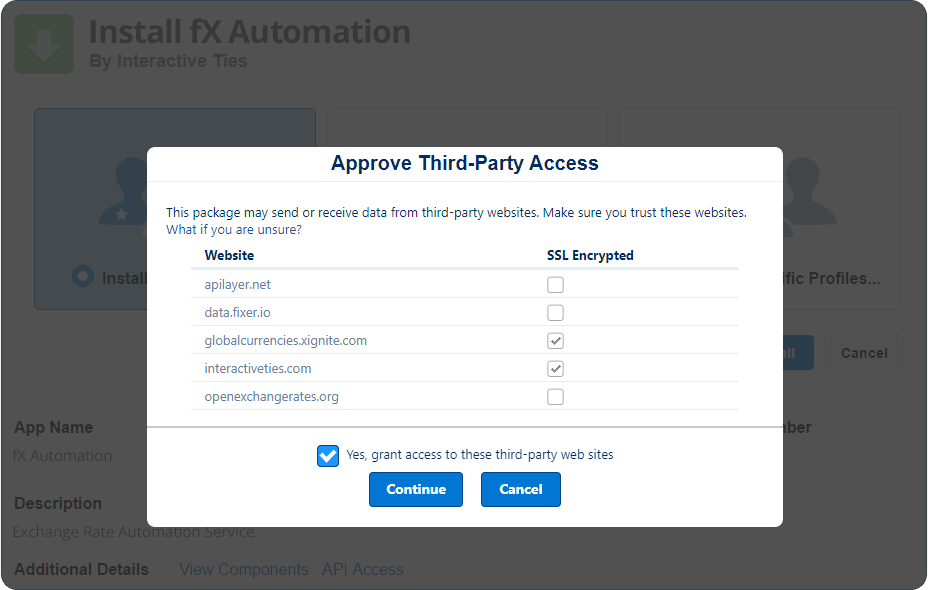Click Cancel button on background install page
928x590 pixels.
[864, 353]
